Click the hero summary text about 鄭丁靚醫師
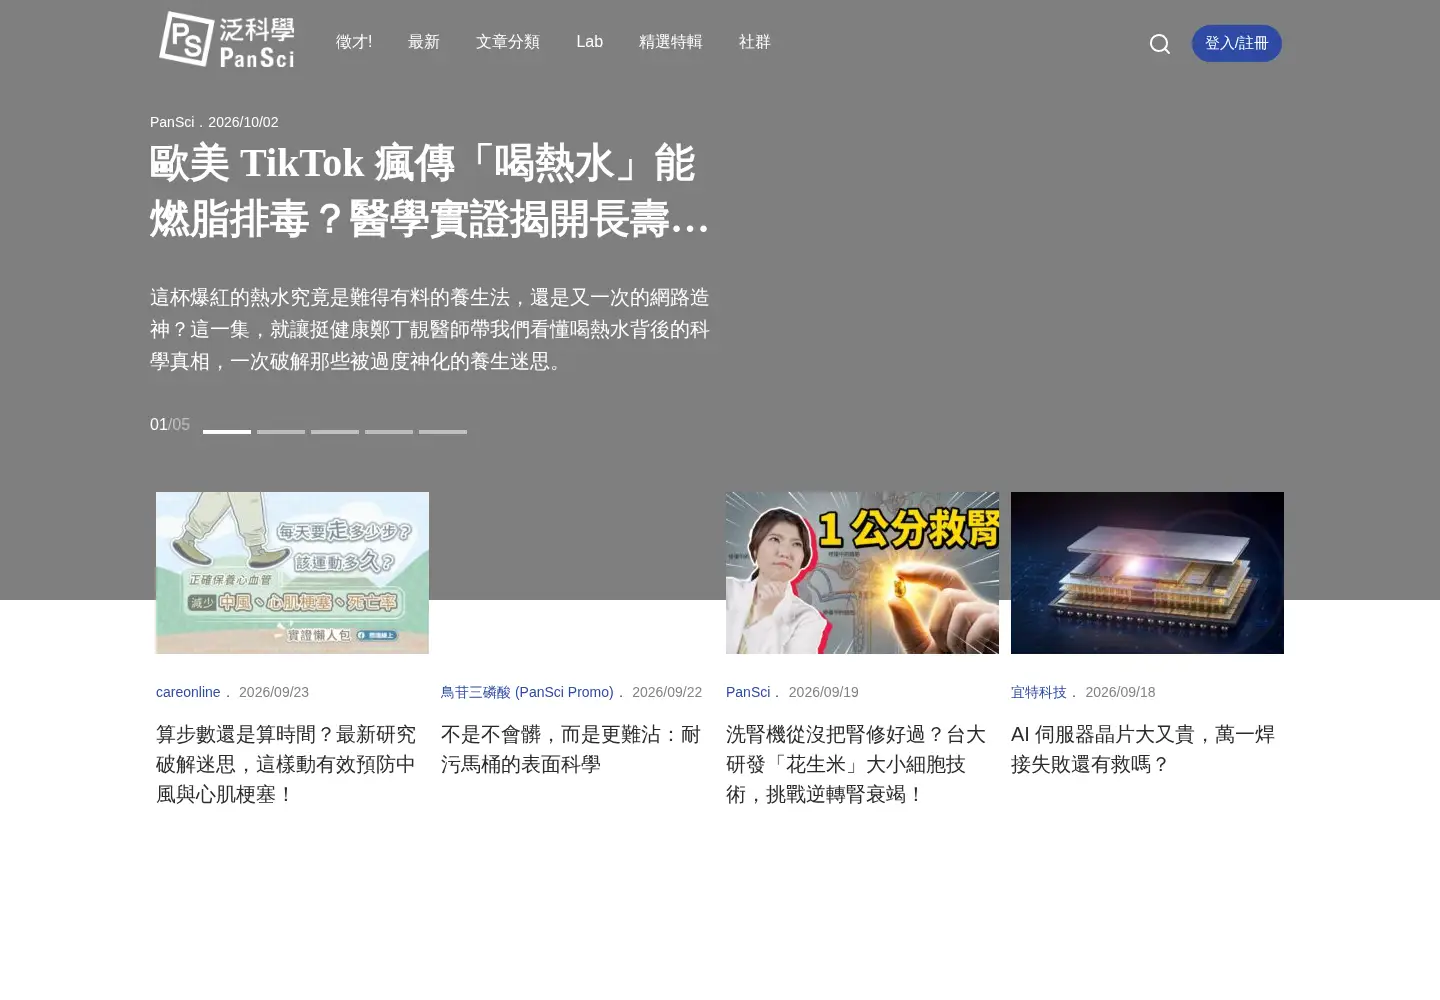Viewport: 1440px width, 1000px height. coord(430,329)
